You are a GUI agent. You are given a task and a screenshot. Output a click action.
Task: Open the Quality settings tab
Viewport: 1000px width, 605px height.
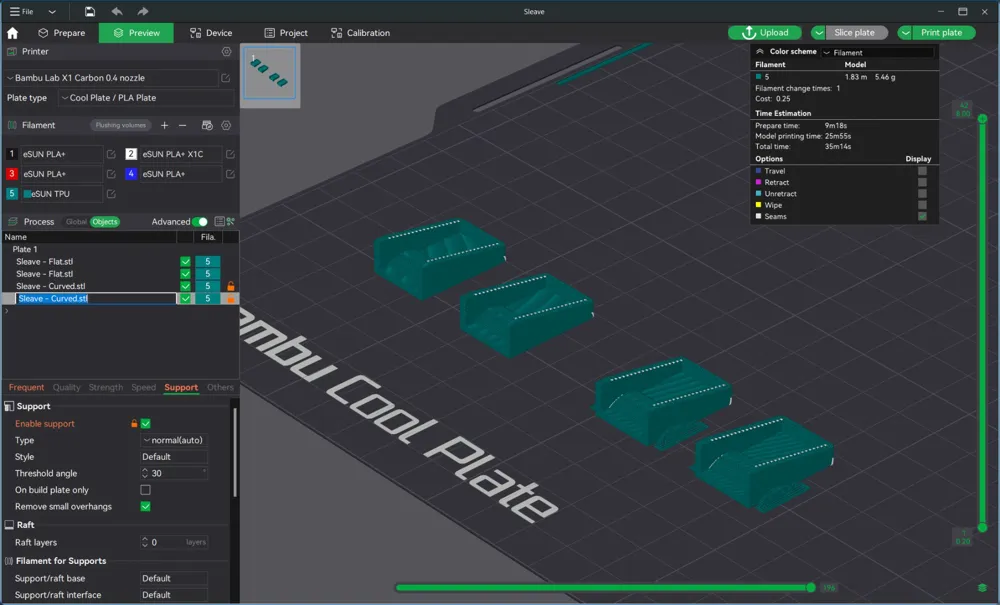click(x=66, y=388)
